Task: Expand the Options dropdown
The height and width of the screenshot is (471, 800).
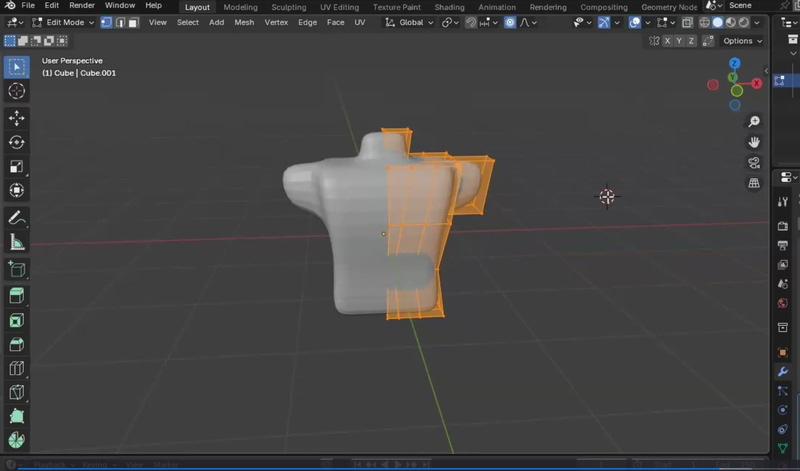Action: pyautogui.click(x=742, y=41)
